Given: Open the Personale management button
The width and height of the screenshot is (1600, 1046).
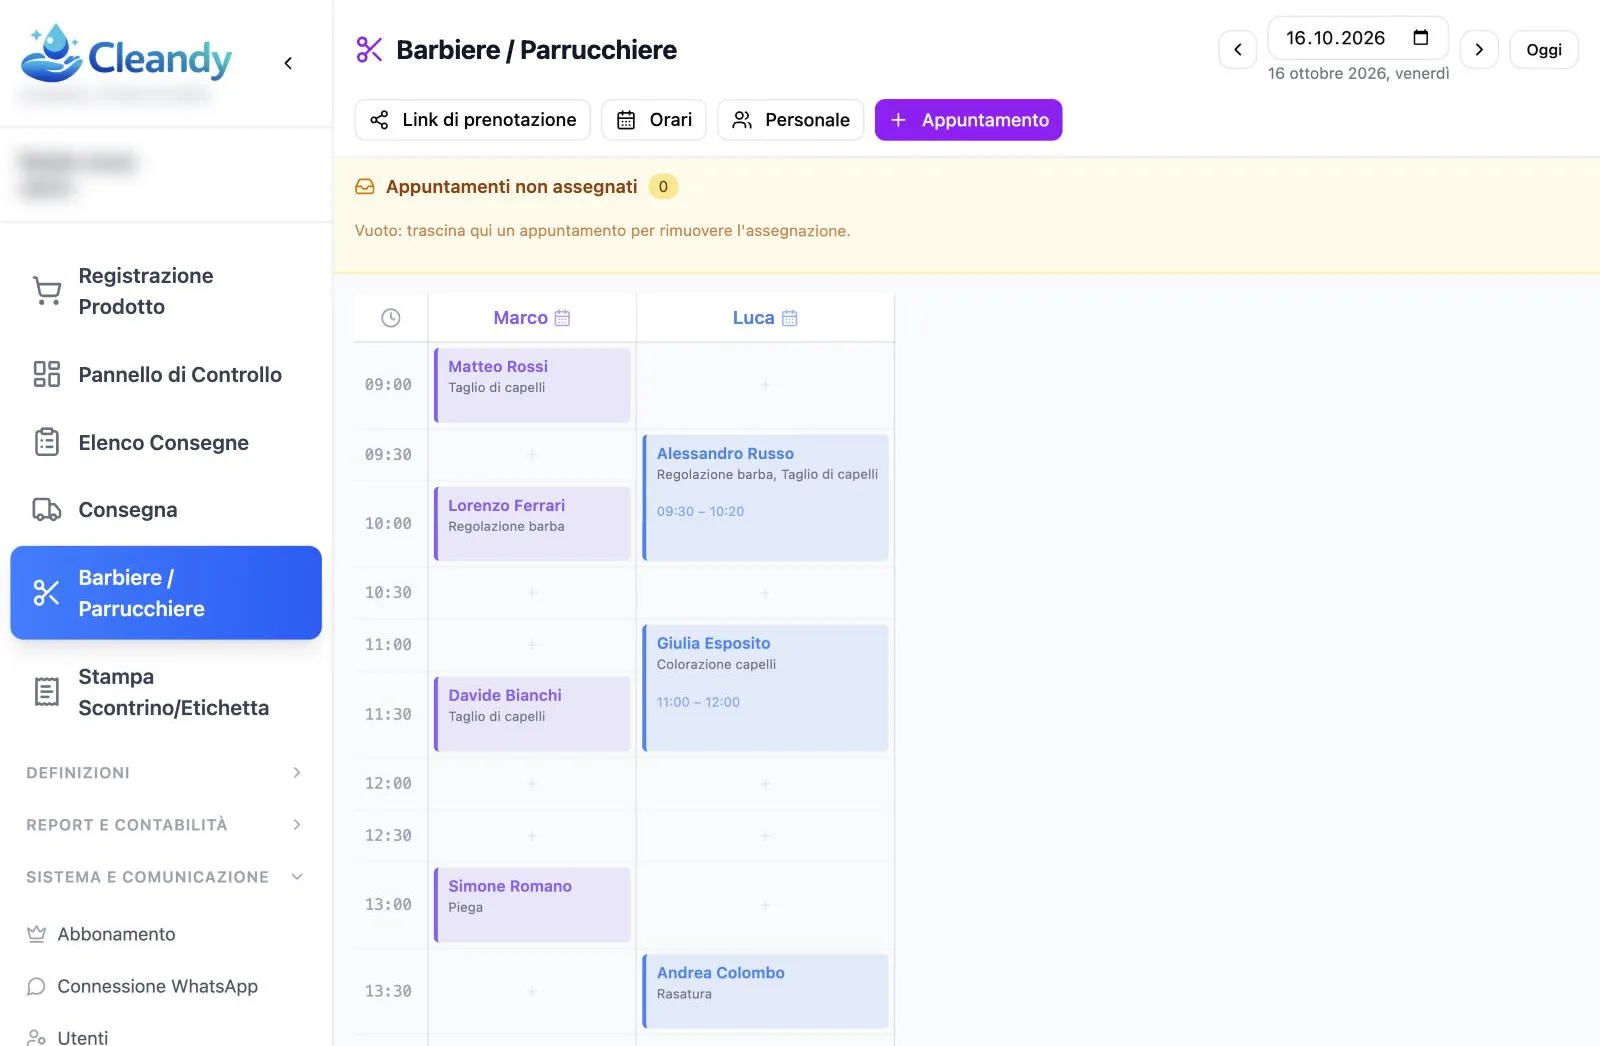Looking at the screenshot, I should pyautogui.click(x=791, y=120).
